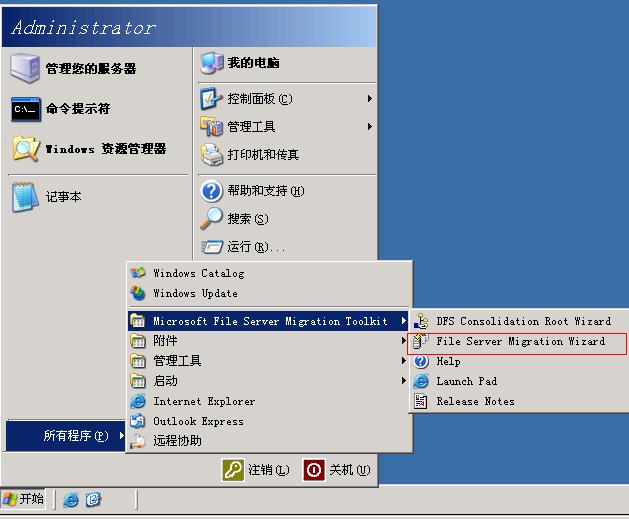Select DFS Consolidation Root Wizard entry
The image size is (629, 519).
pyautogui.click(x=519, y=321)
